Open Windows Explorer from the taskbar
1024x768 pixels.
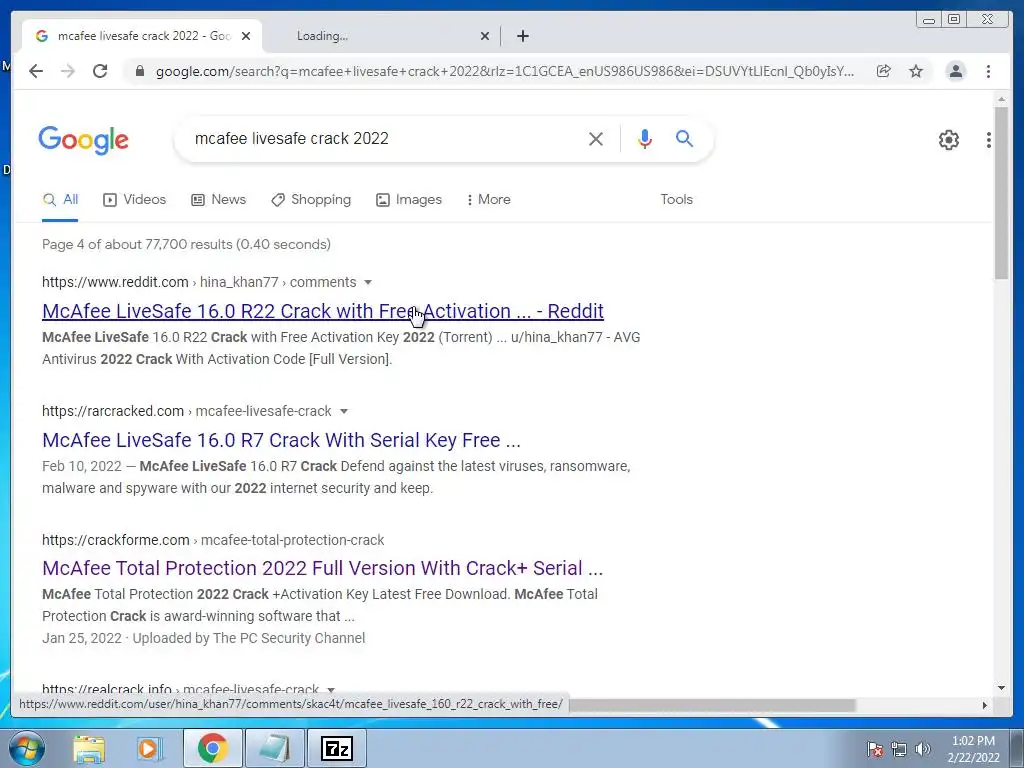(x=89, y=748)
